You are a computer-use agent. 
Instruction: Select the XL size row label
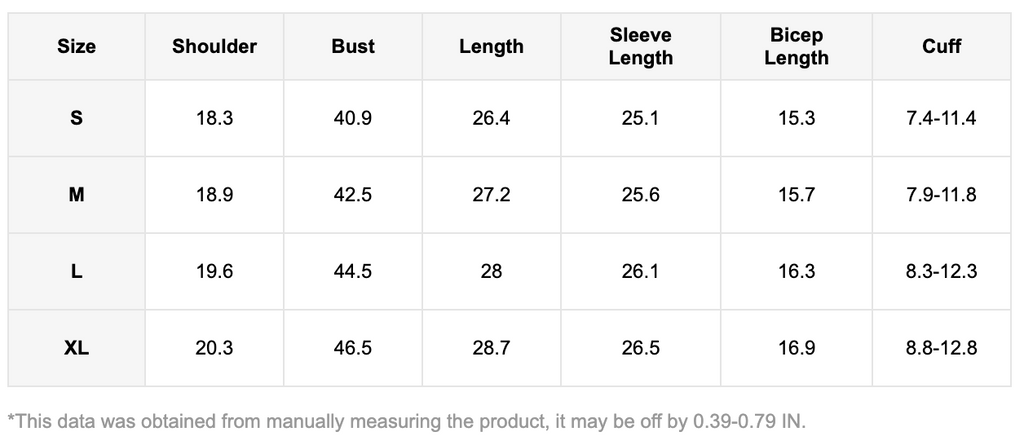point(76,348)
